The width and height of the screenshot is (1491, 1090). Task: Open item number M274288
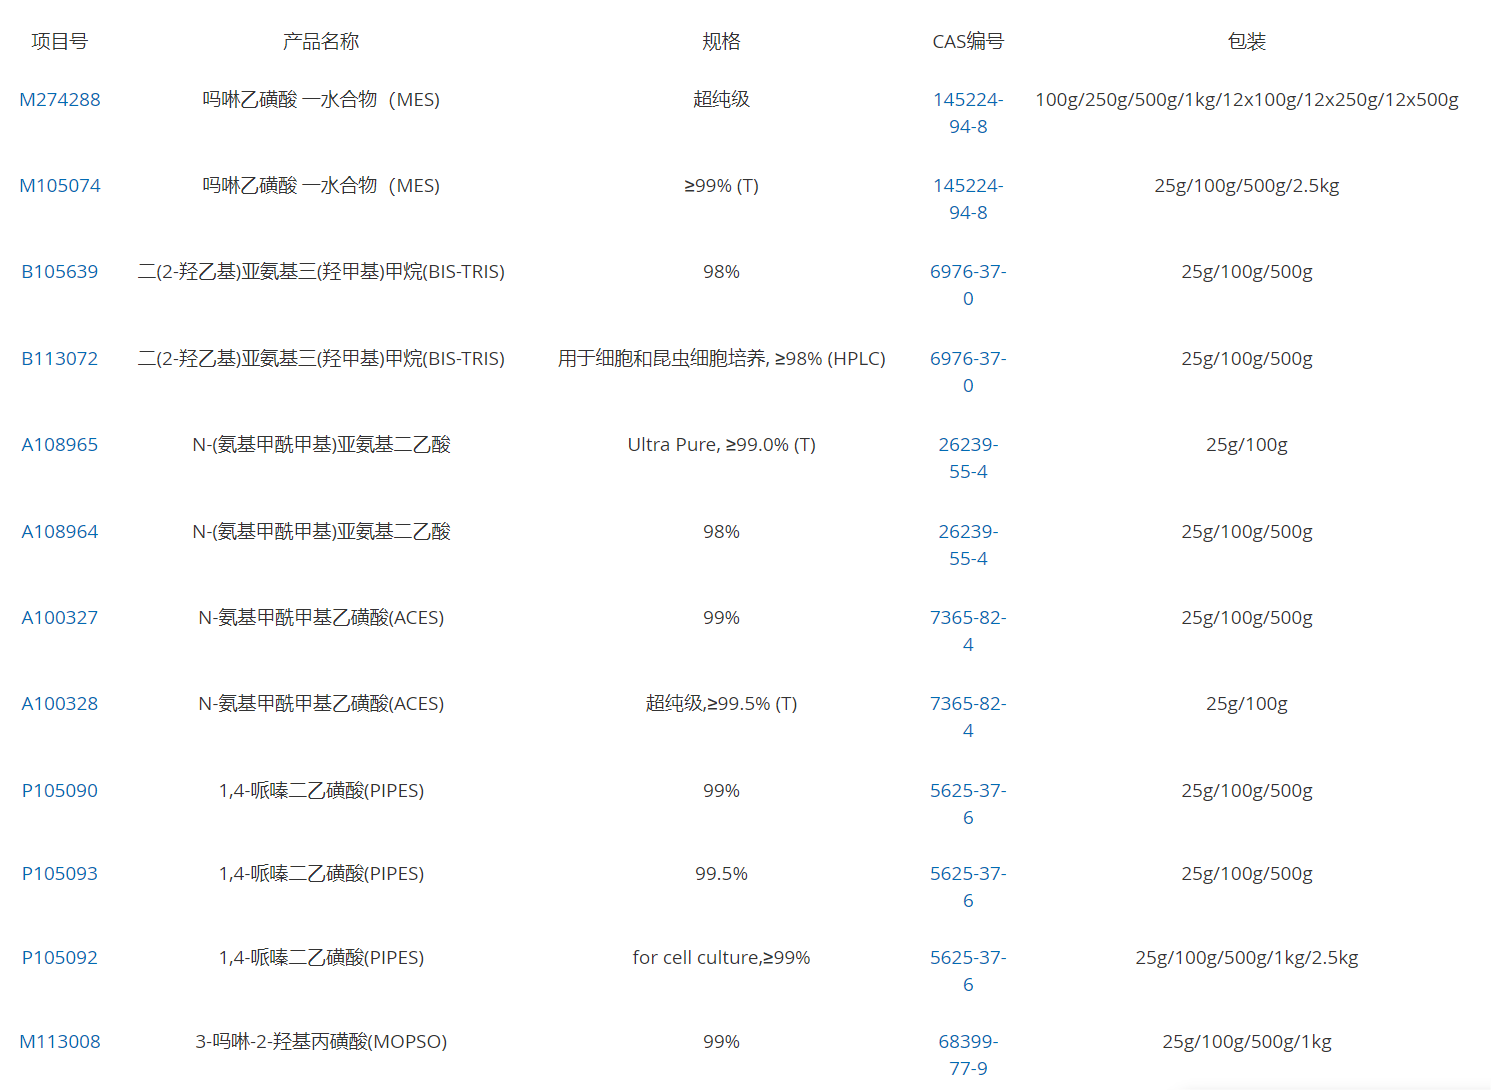pos(60,100)
